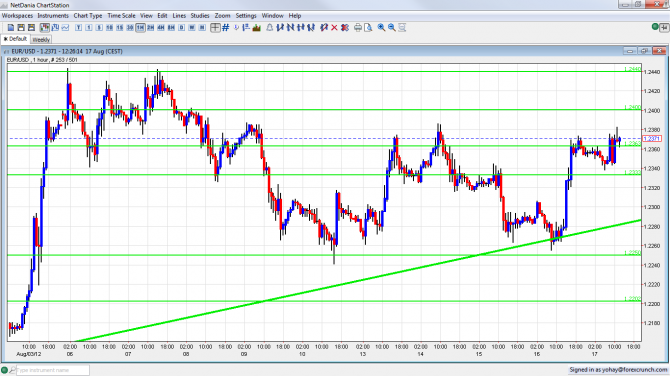Switch time scale to Daily (D)
670x376 pixels.
pos(182,27)
